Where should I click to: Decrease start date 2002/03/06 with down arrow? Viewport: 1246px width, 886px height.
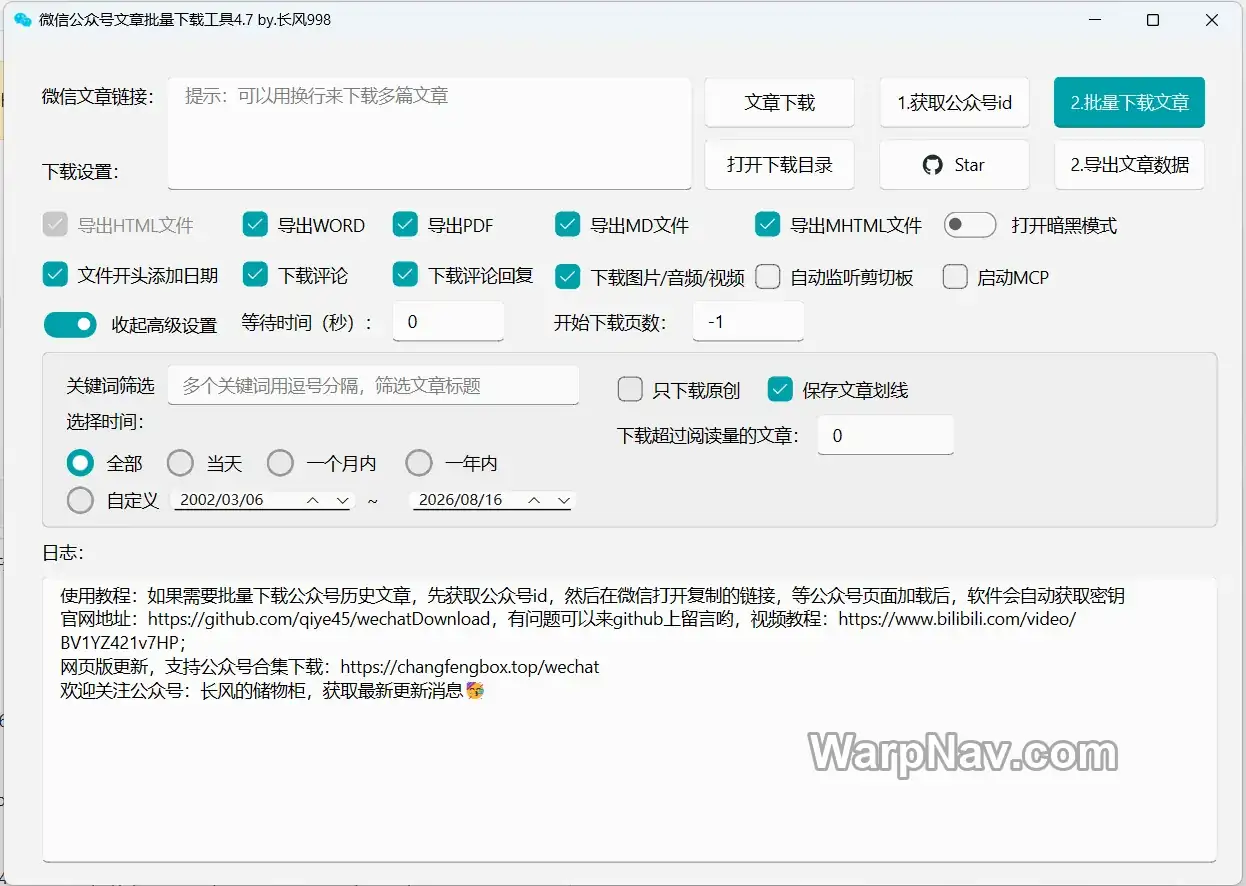(x=343, y=500)
